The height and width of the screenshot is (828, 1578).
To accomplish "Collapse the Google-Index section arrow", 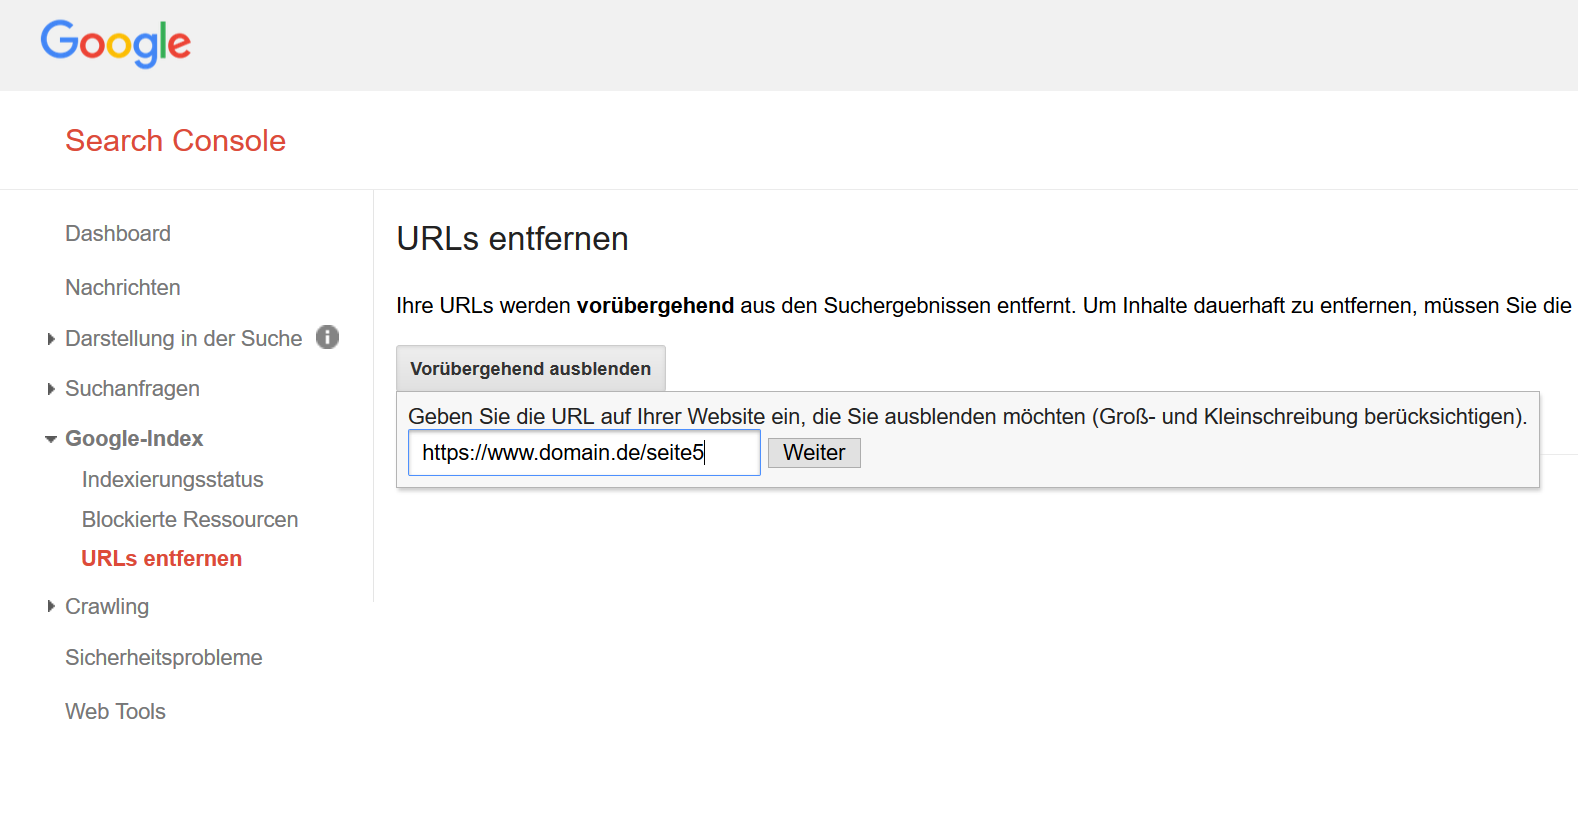I will tap(51, 439).
